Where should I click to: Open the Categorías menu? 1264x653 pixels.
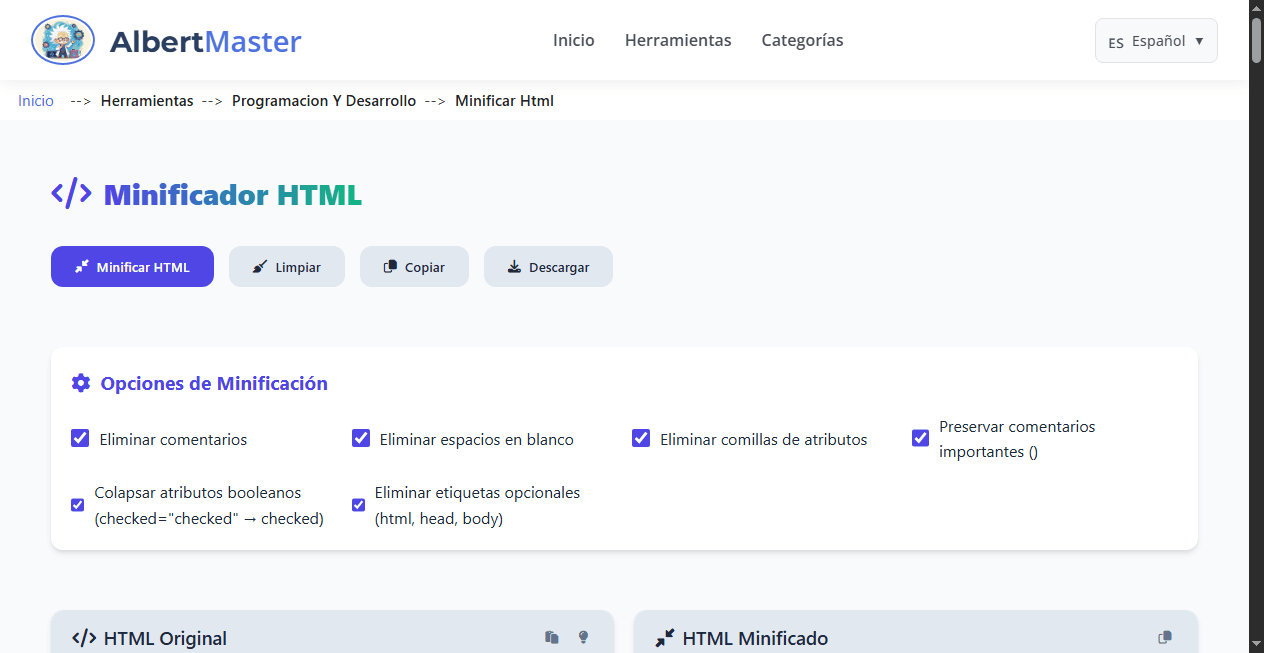click(802, 40)
